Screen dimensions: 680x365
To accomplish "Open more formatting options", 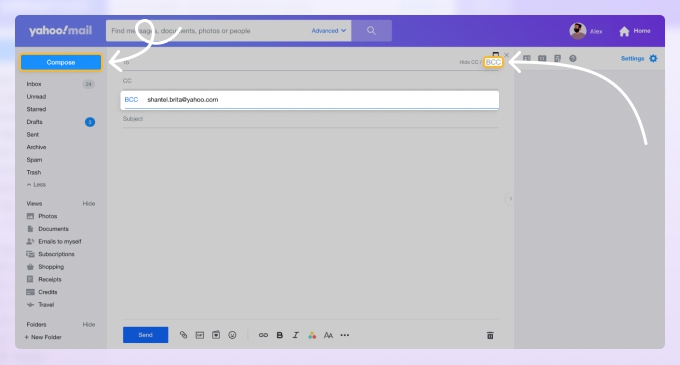I will click(345, 335).
